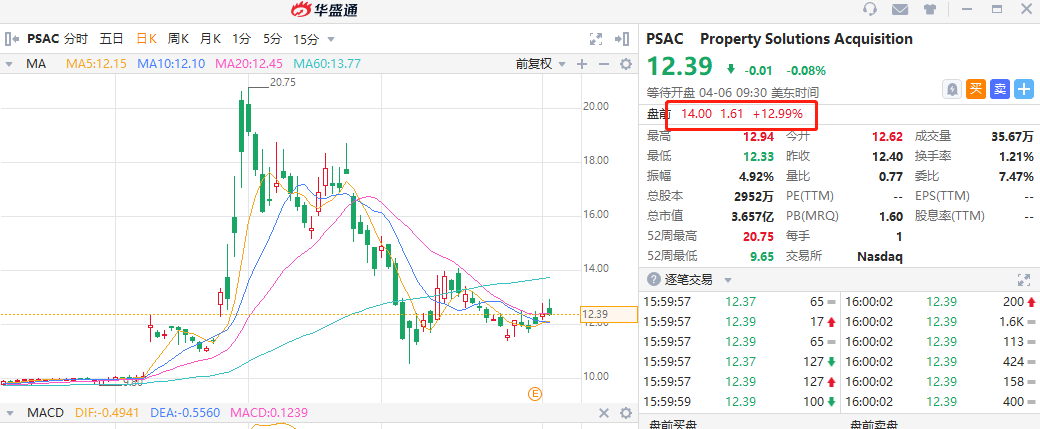Select the 周K weekly candlestick tab

[178, 39]
